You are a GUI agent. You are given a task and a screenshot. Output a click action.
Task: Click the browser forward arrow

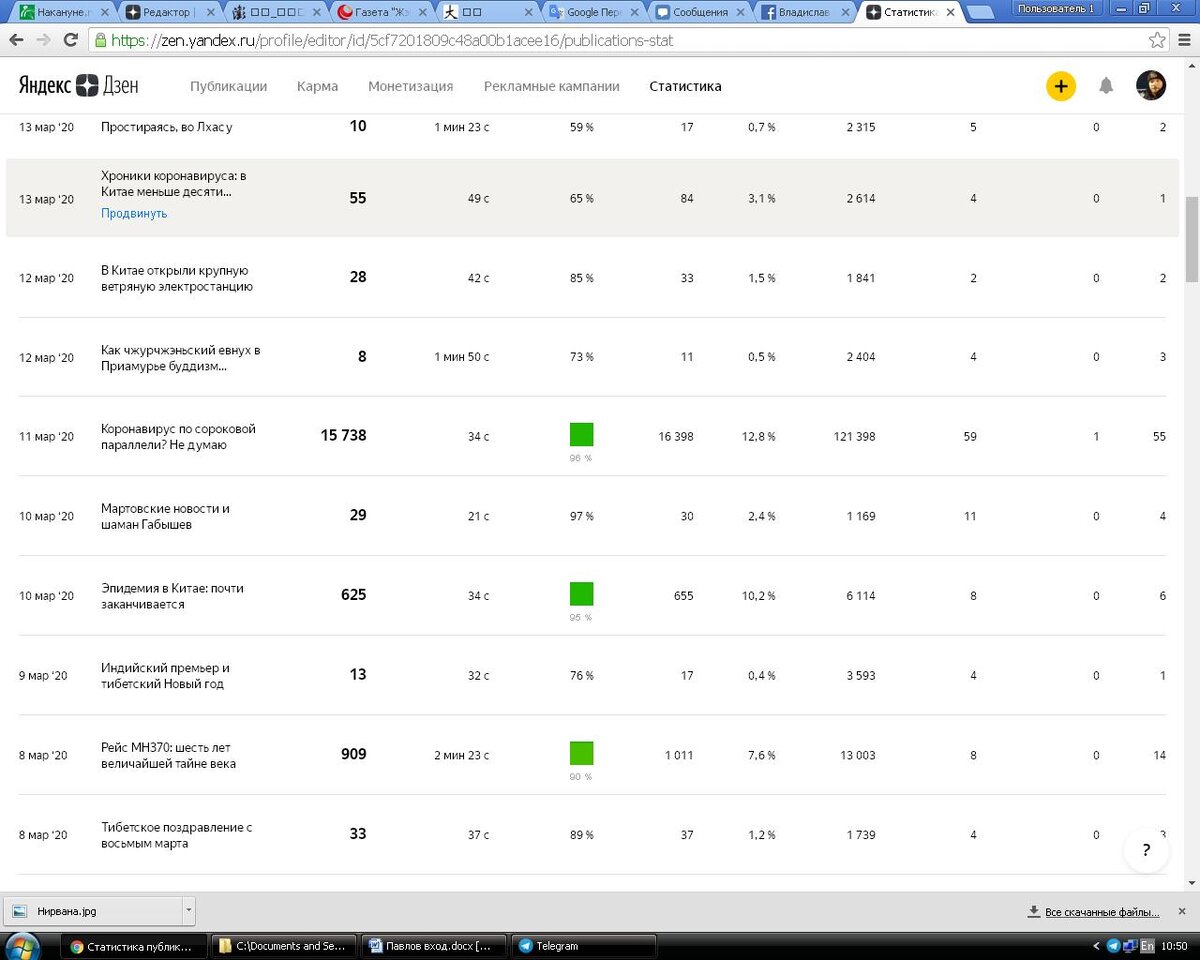pos(44,41)
